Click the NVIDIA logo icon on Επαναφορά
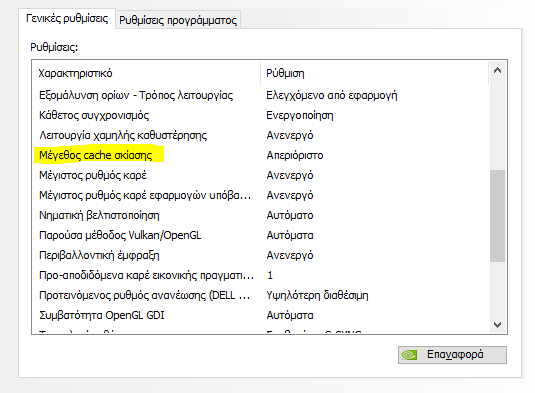Image resolution: width=535 pixels, height=393 pixels. (x=409, y=355)
